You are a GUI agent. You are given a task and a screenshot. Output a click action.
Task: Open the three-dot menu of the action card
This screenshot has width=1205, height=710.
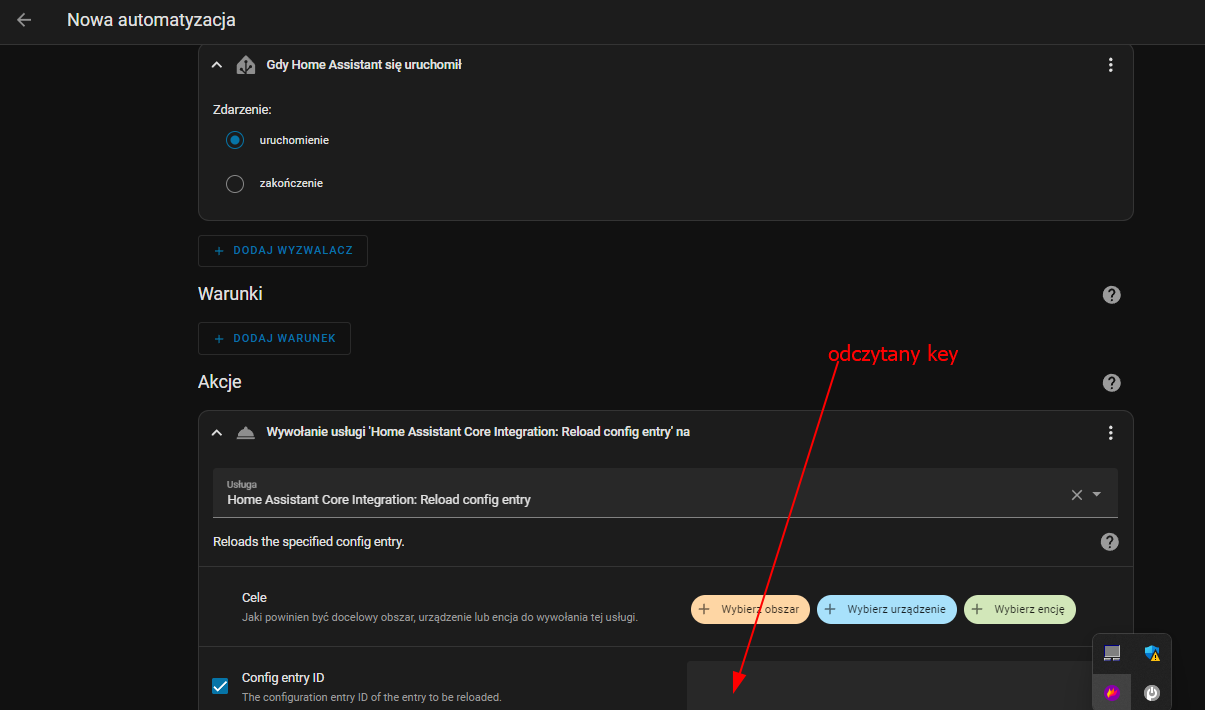point(1110,433)
